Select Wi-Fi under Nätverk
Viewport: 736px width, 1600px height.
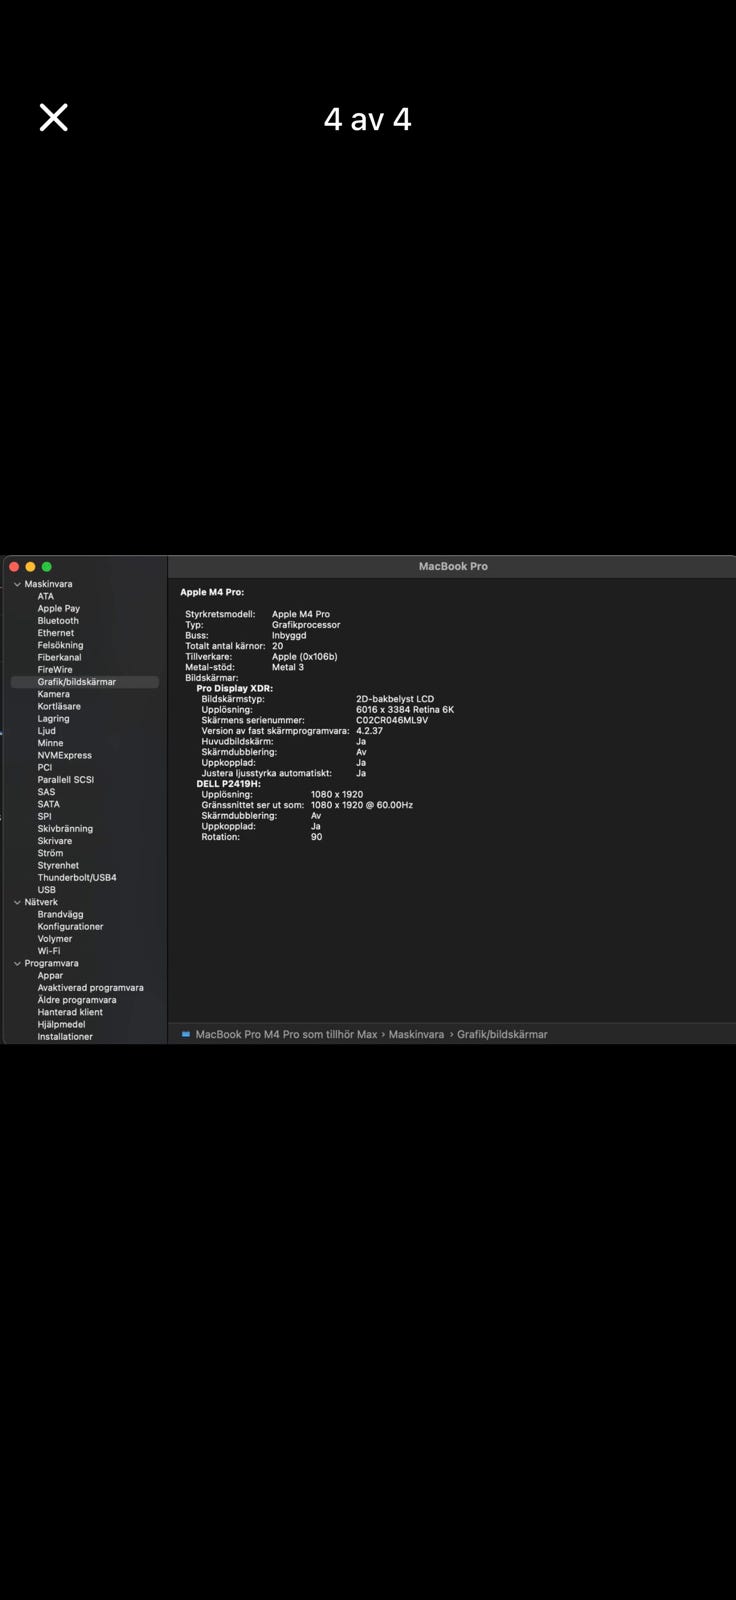[x=49, y=951]
